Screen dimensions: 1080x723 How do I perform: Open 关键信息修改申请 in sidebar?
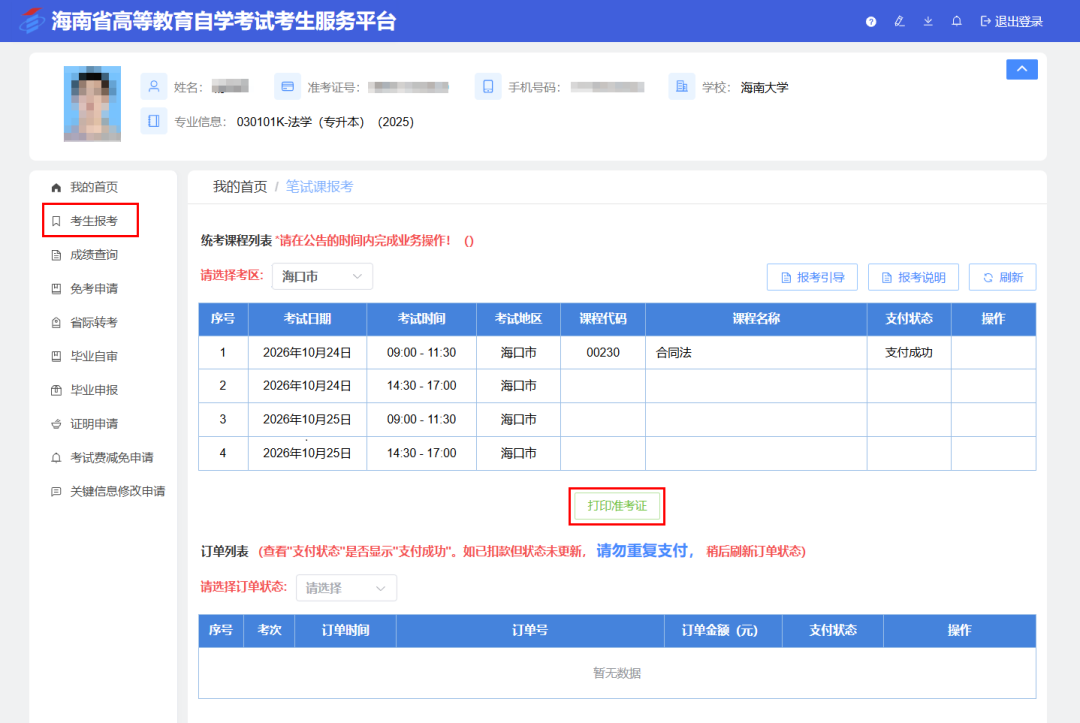point(117,491)
